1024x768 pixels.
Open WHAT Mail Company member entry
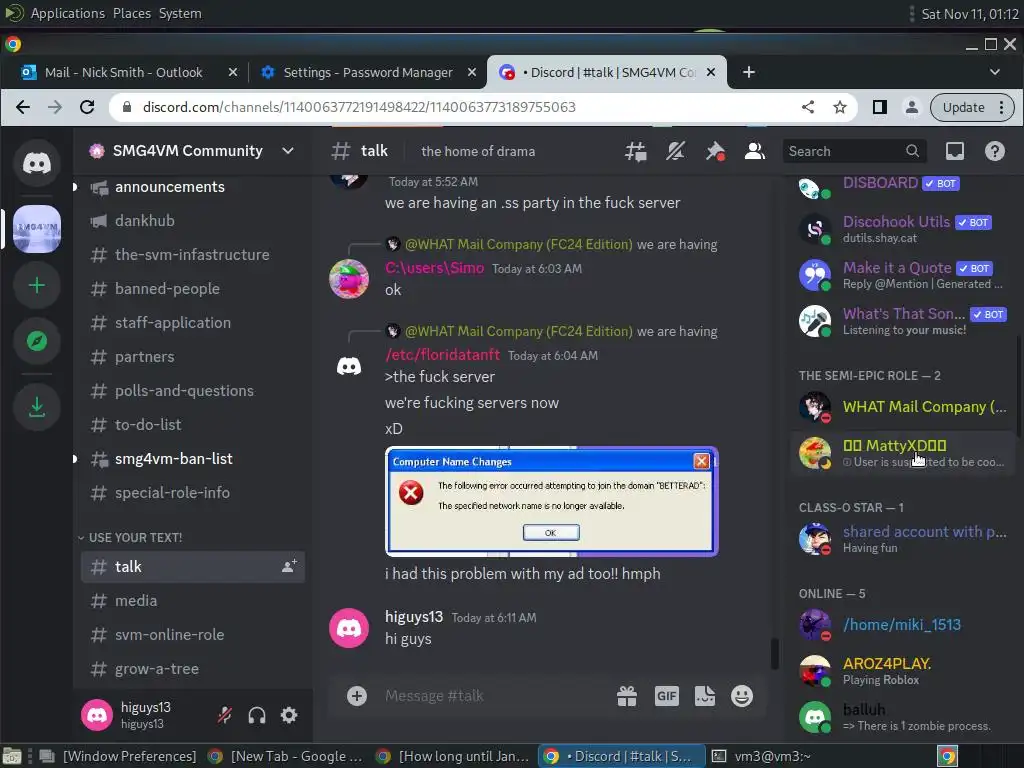tap(902, 407)
